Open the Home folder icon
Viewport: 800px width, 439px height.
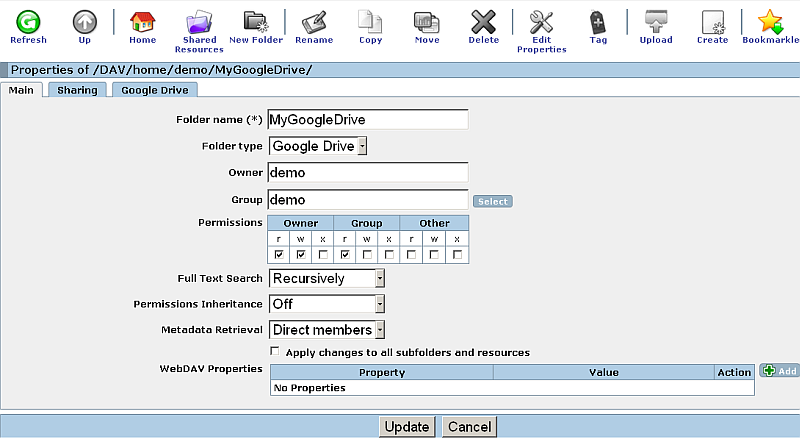tap(142, 22)
